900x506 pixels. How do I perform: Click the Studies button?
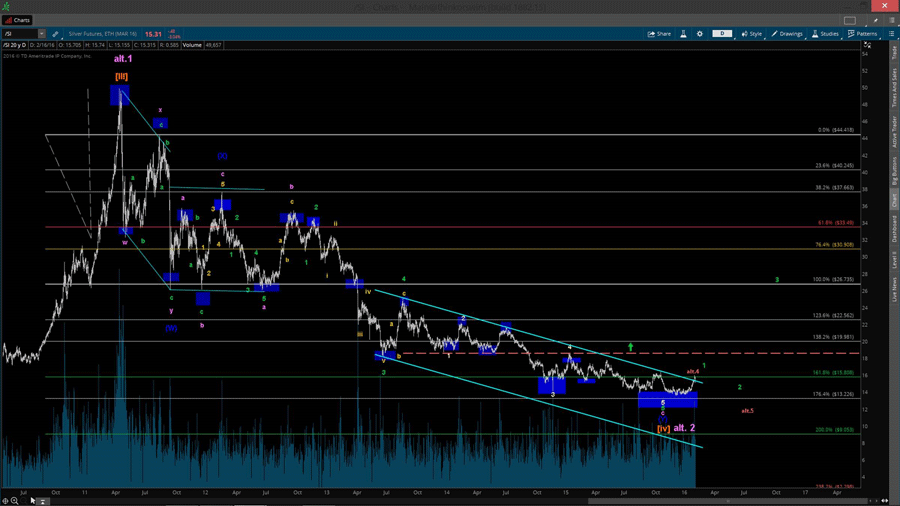pos(826,34)
